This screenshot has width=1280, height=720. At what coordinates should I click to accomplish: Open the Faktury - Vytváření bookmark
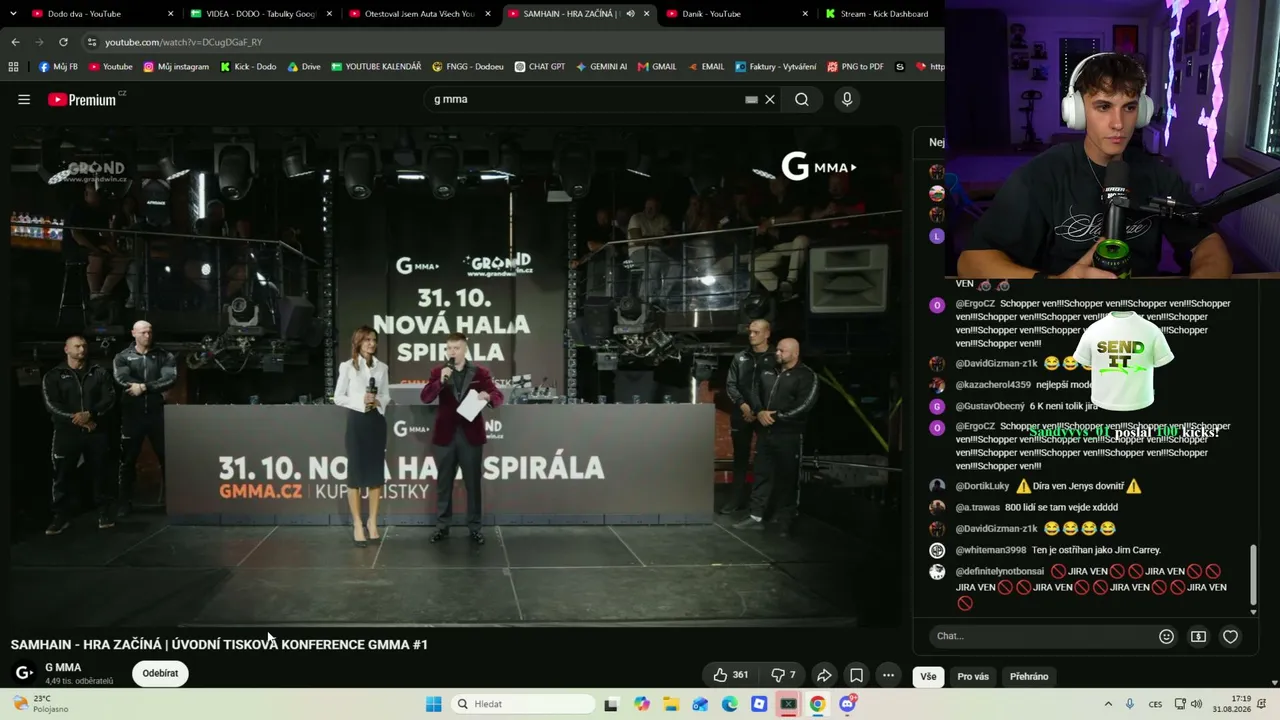775,67
